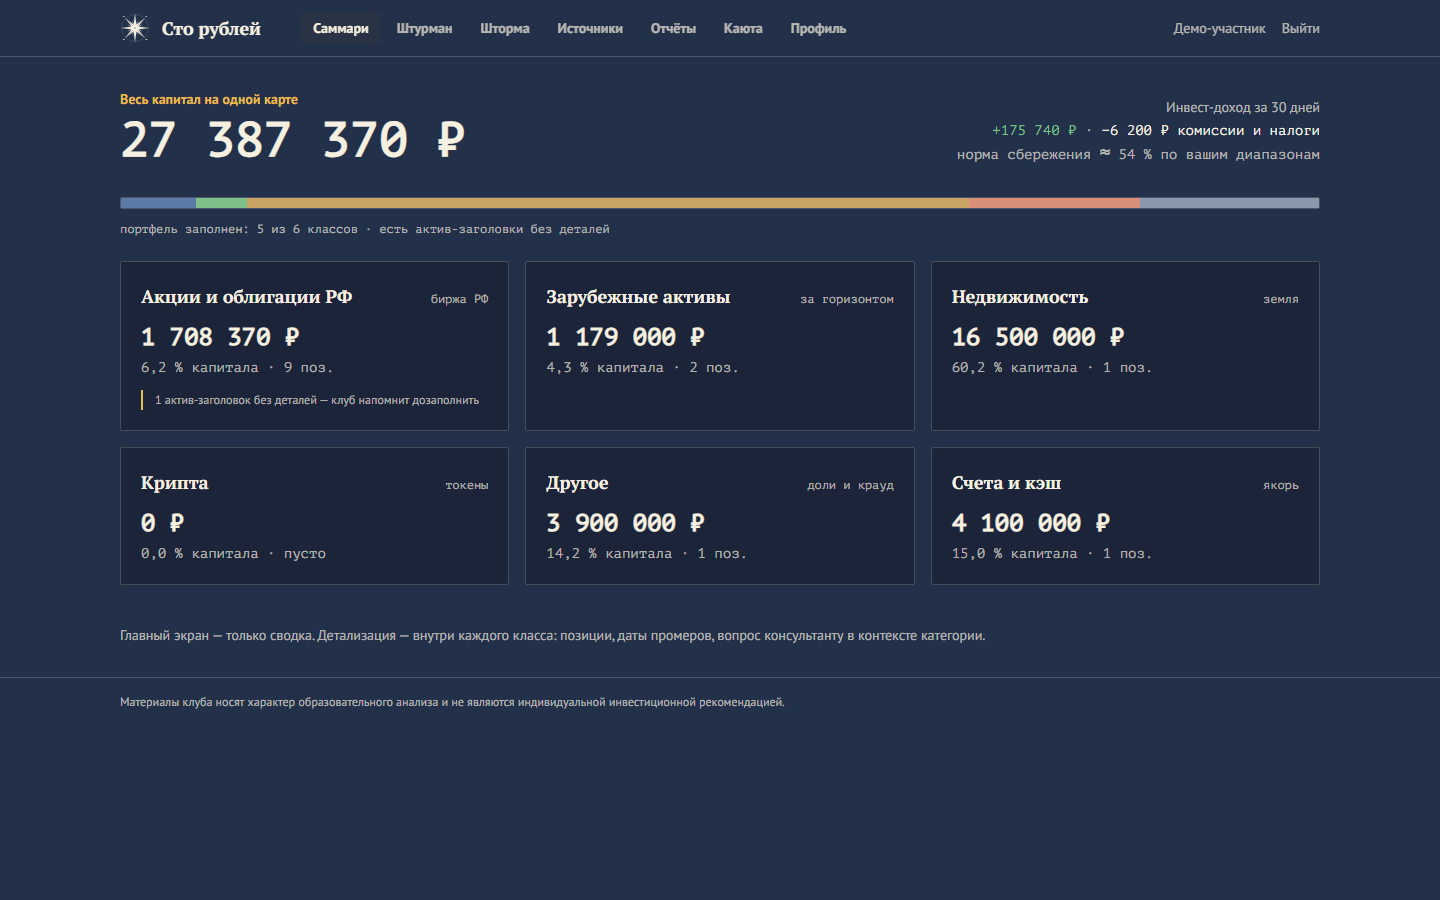Click the Демо-участник user label

(x=1219, y=28)
